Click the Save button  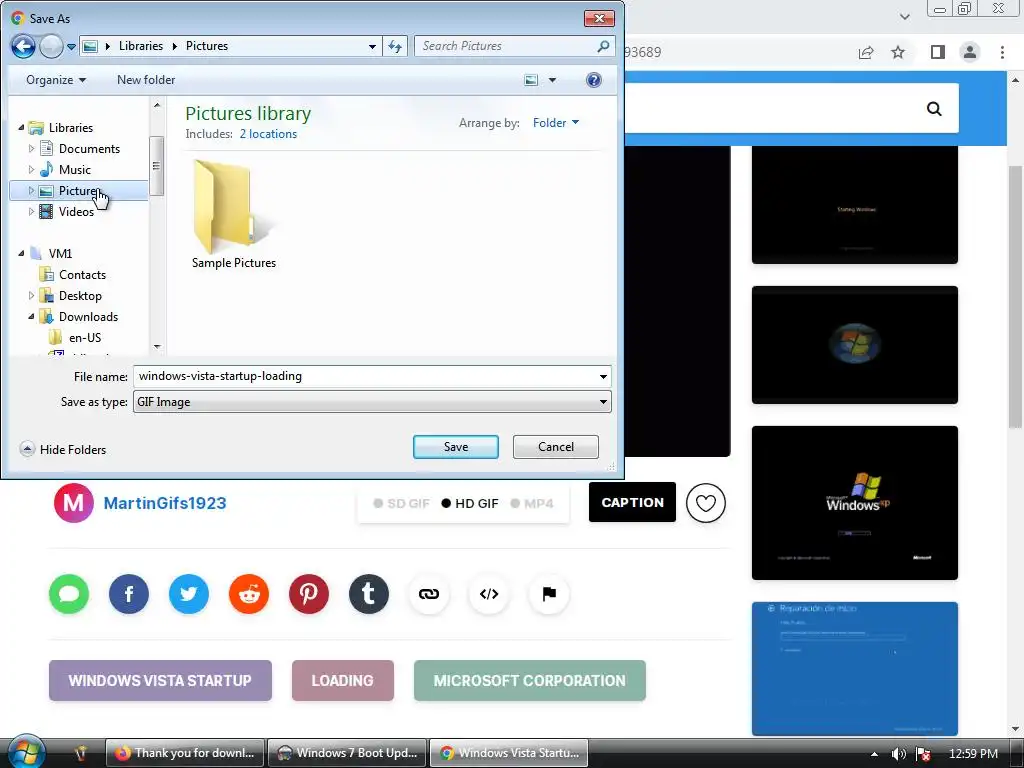coord(456,447)
